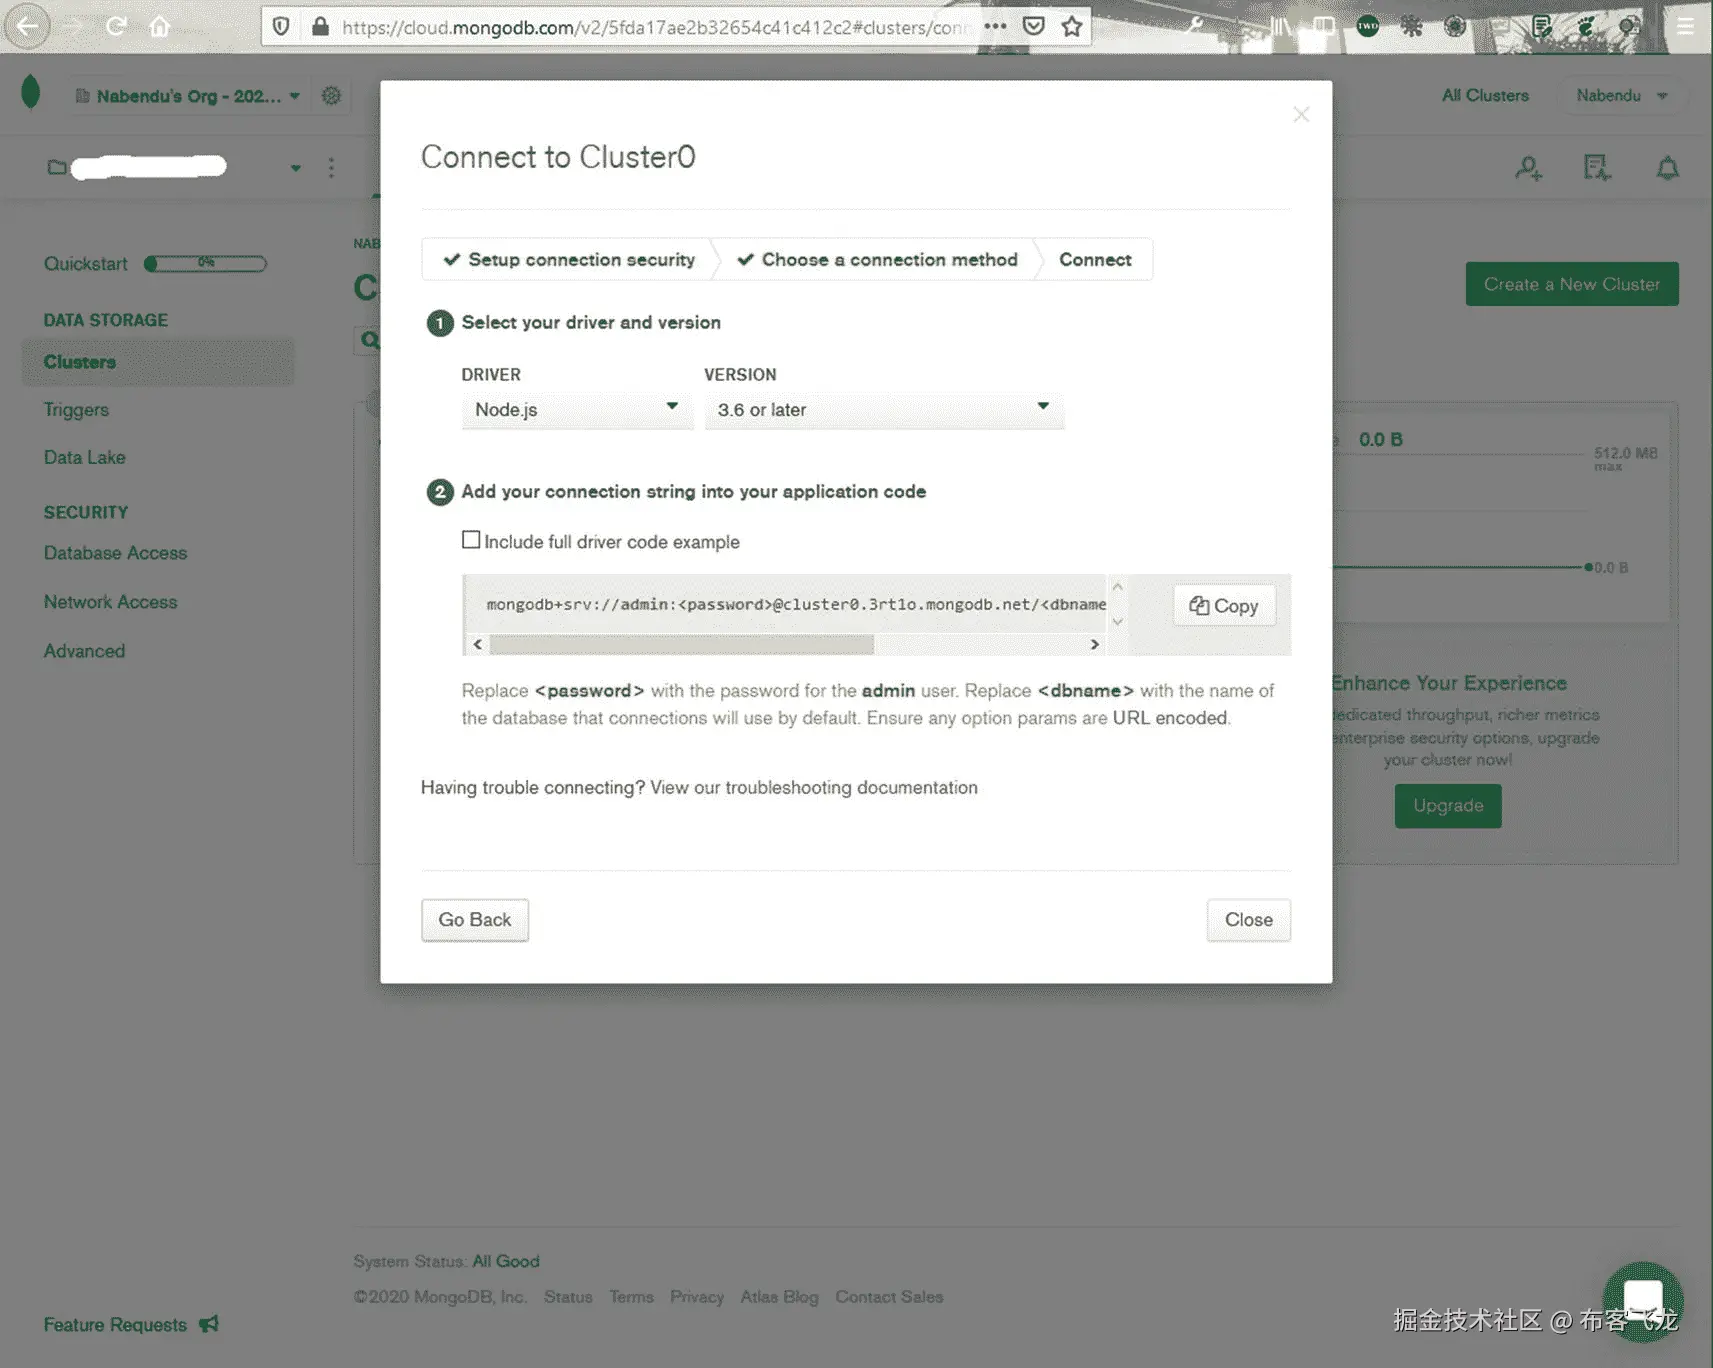Click the Upgrade button
This screenshot has width=1713, height=1368.
1448,806
